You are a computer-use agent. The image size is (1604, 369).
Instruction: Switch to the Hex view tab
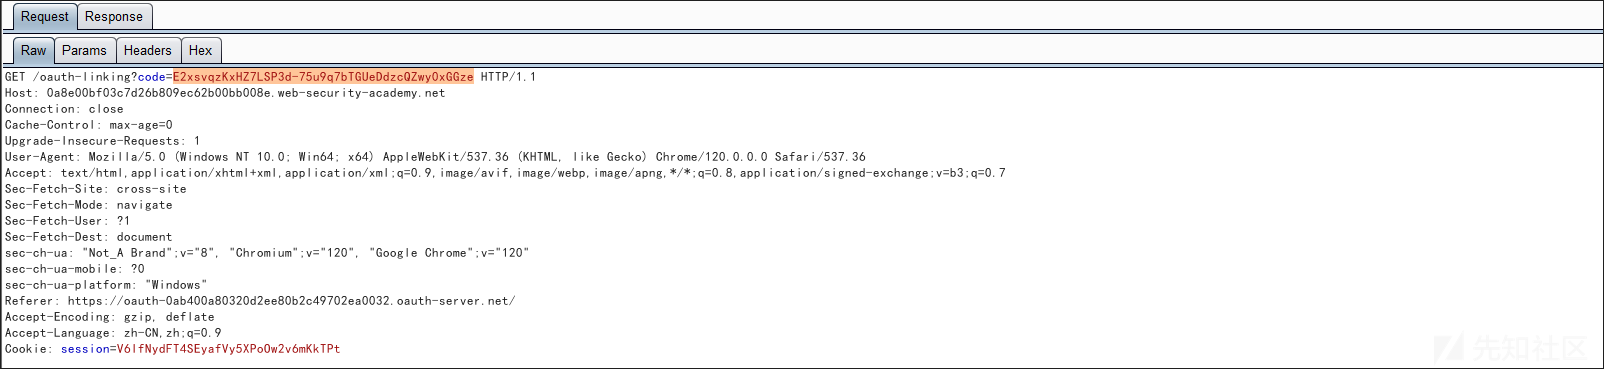(x=201, y=50)
